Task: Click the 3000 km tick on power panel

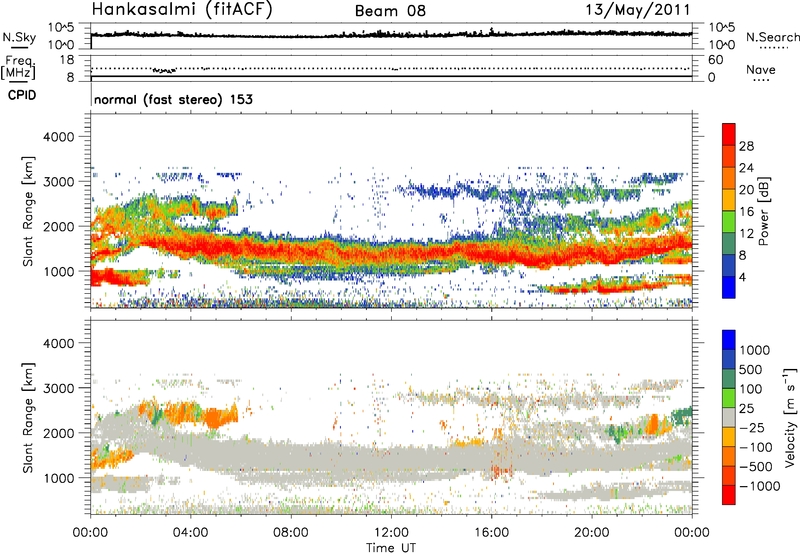Action: (59, 182)
